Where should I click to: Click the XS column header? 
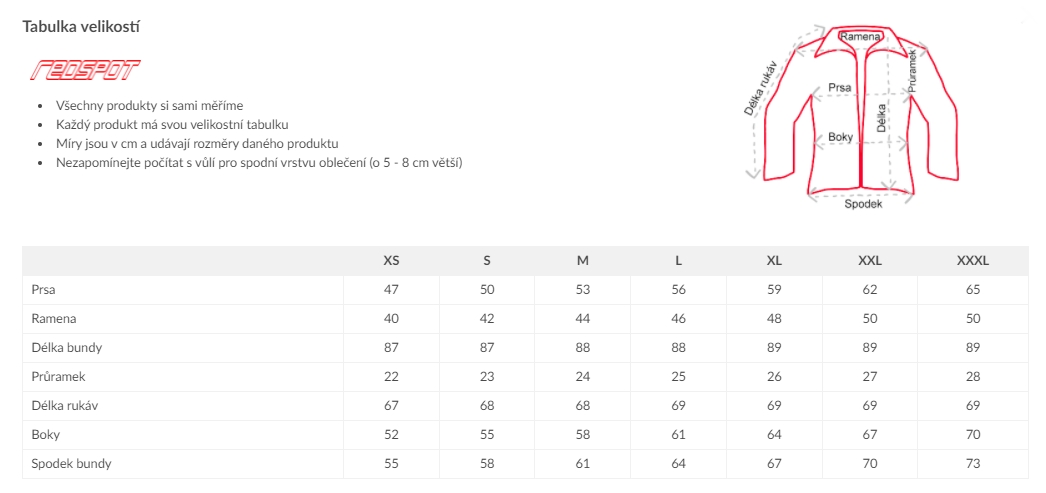point(392,261)
